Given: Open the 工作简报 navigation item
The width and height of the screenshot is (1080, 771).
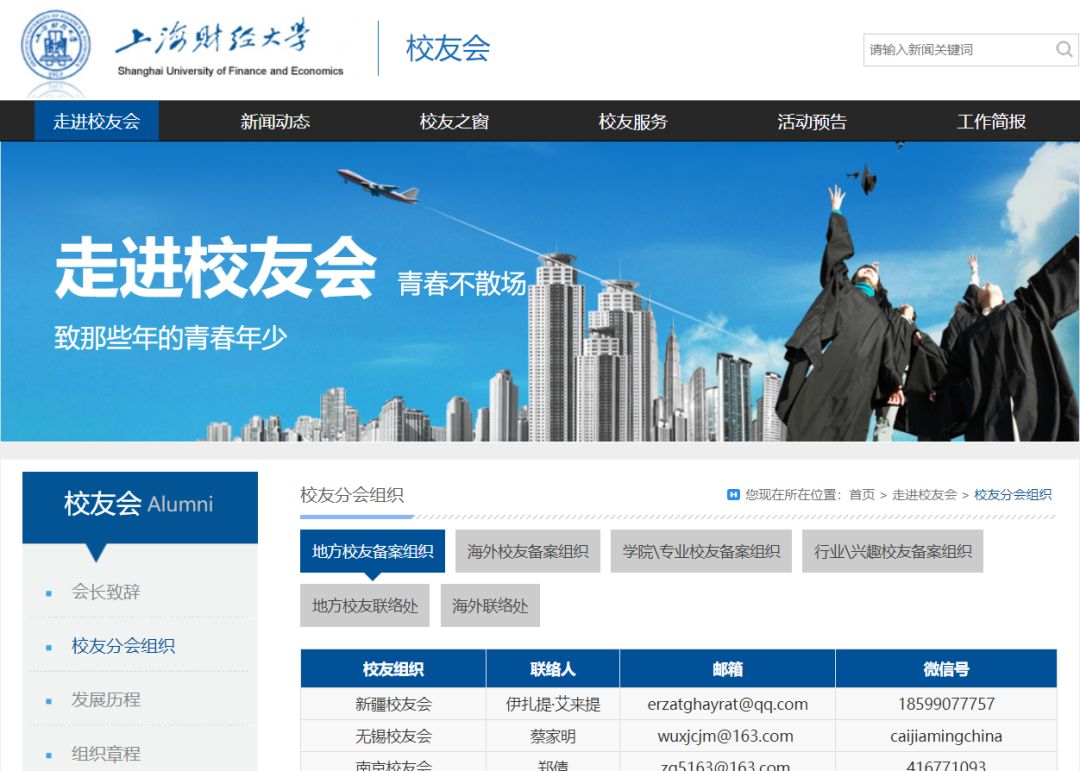Looking at the screenshot, I should pos(991,121).
